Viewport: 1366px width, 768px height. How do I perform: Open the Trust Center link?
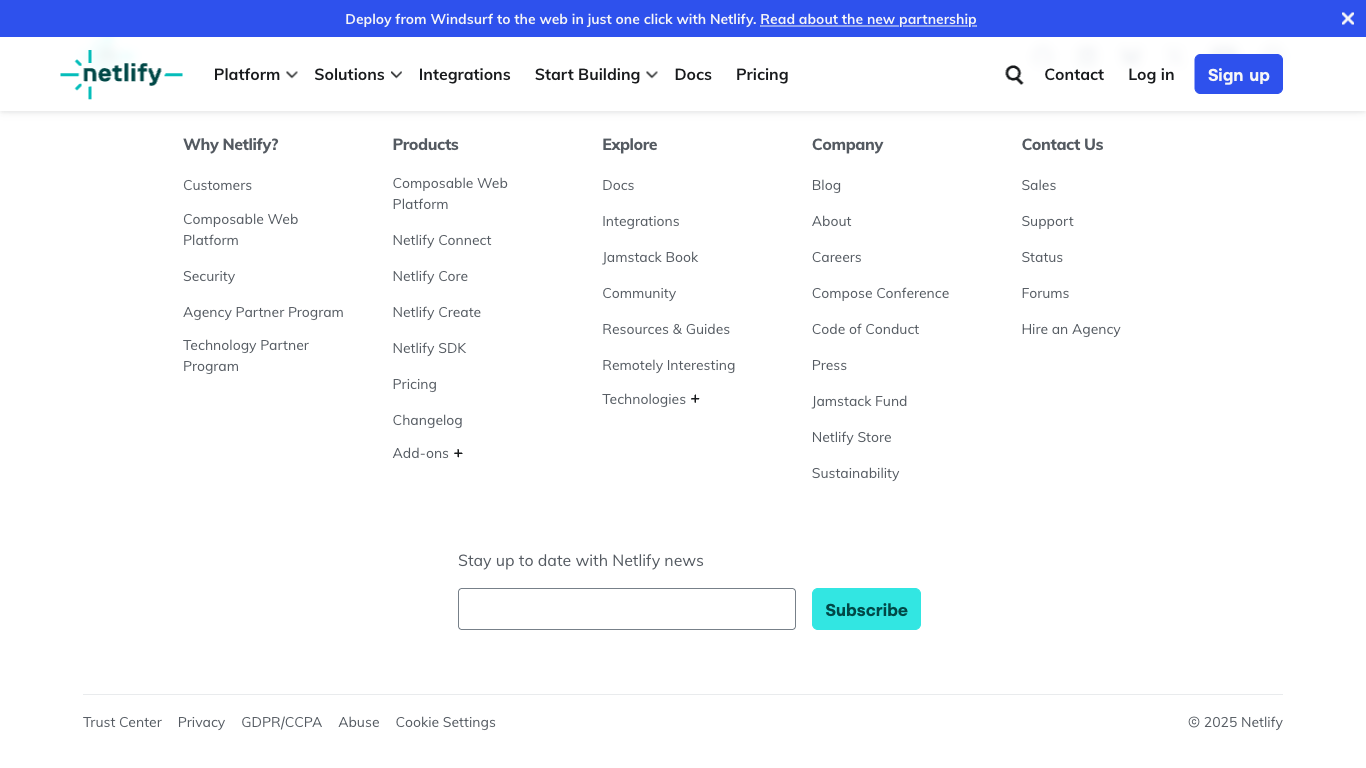(122, 722)
